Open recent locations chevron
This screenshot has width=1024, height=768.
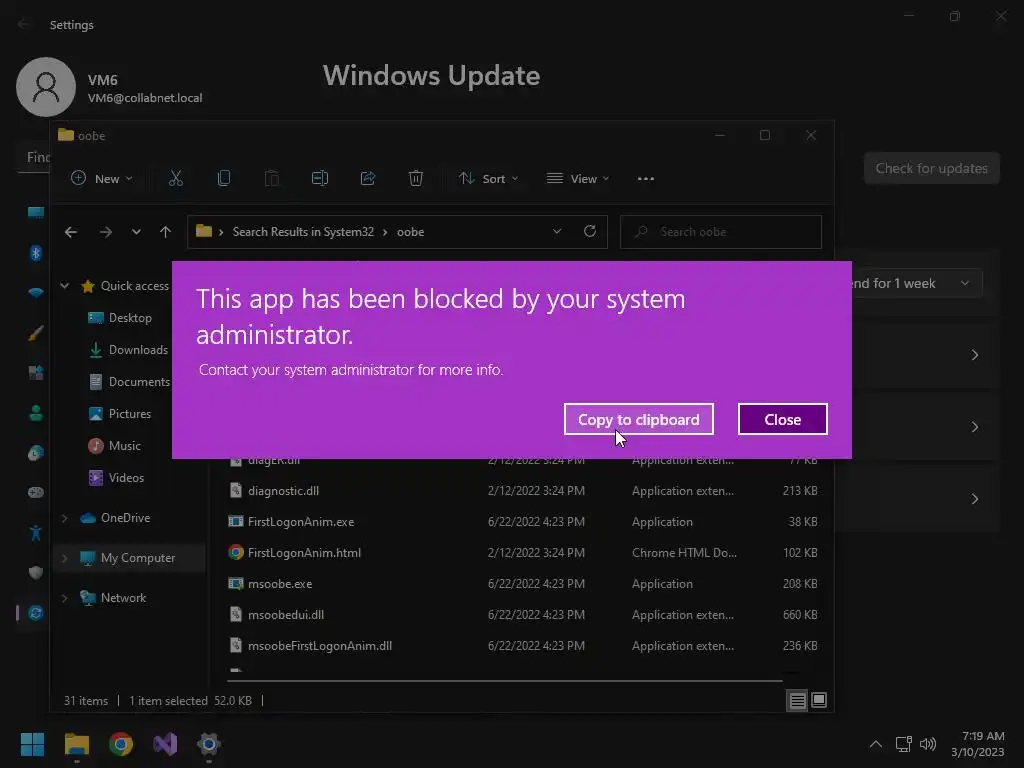pyautogui.click(x=136, y=232)
